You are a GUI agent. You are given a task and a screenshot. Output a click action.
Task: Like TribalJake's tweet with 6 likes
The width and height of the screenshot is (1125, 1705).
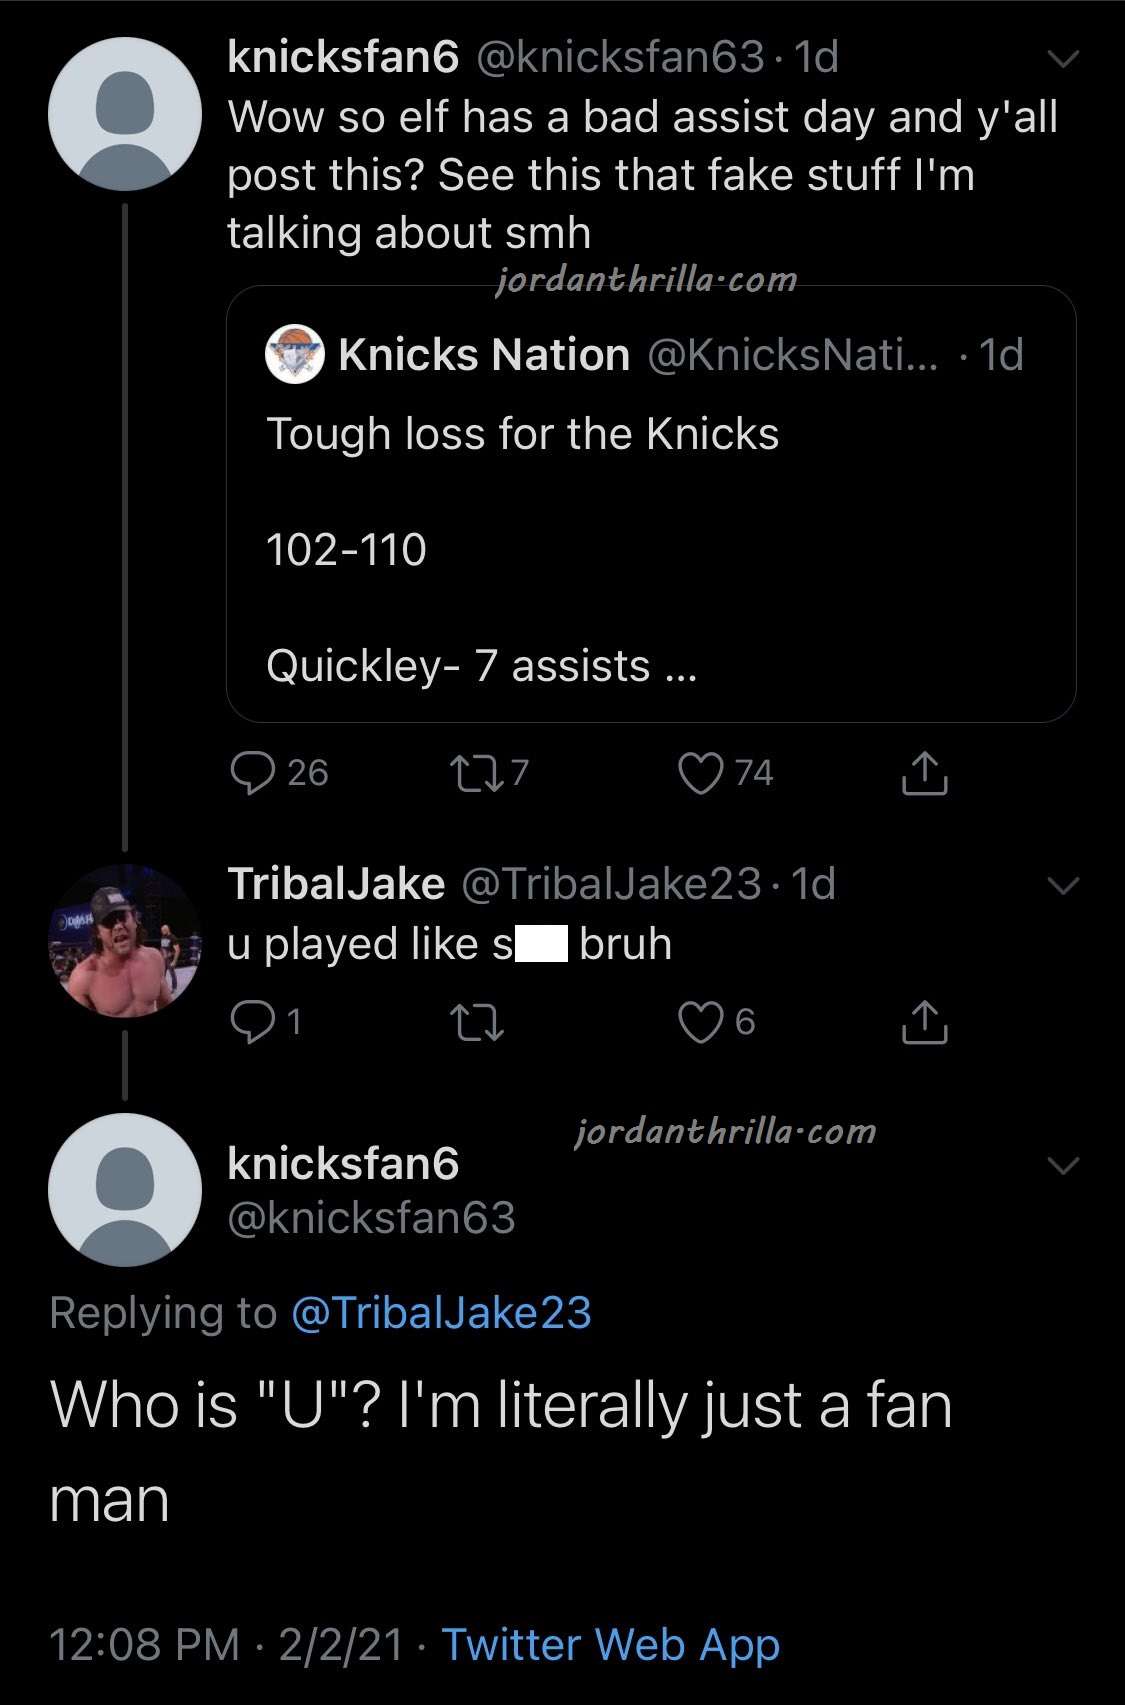click(x=700, y=1021)
